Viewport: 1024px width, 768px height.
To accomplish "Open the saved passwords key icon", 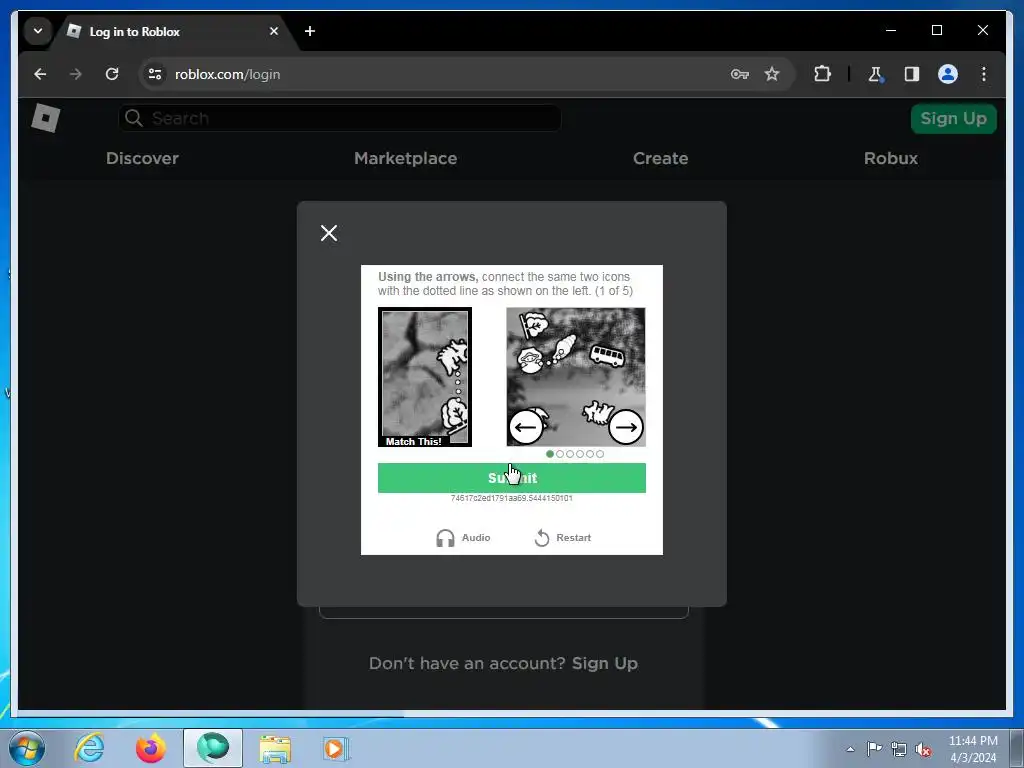I will point(739,74).
